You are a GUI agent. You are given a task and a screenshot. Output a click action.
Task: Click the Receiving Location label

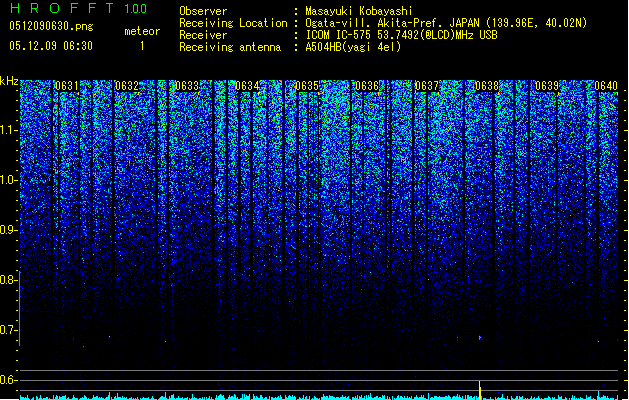233,23
